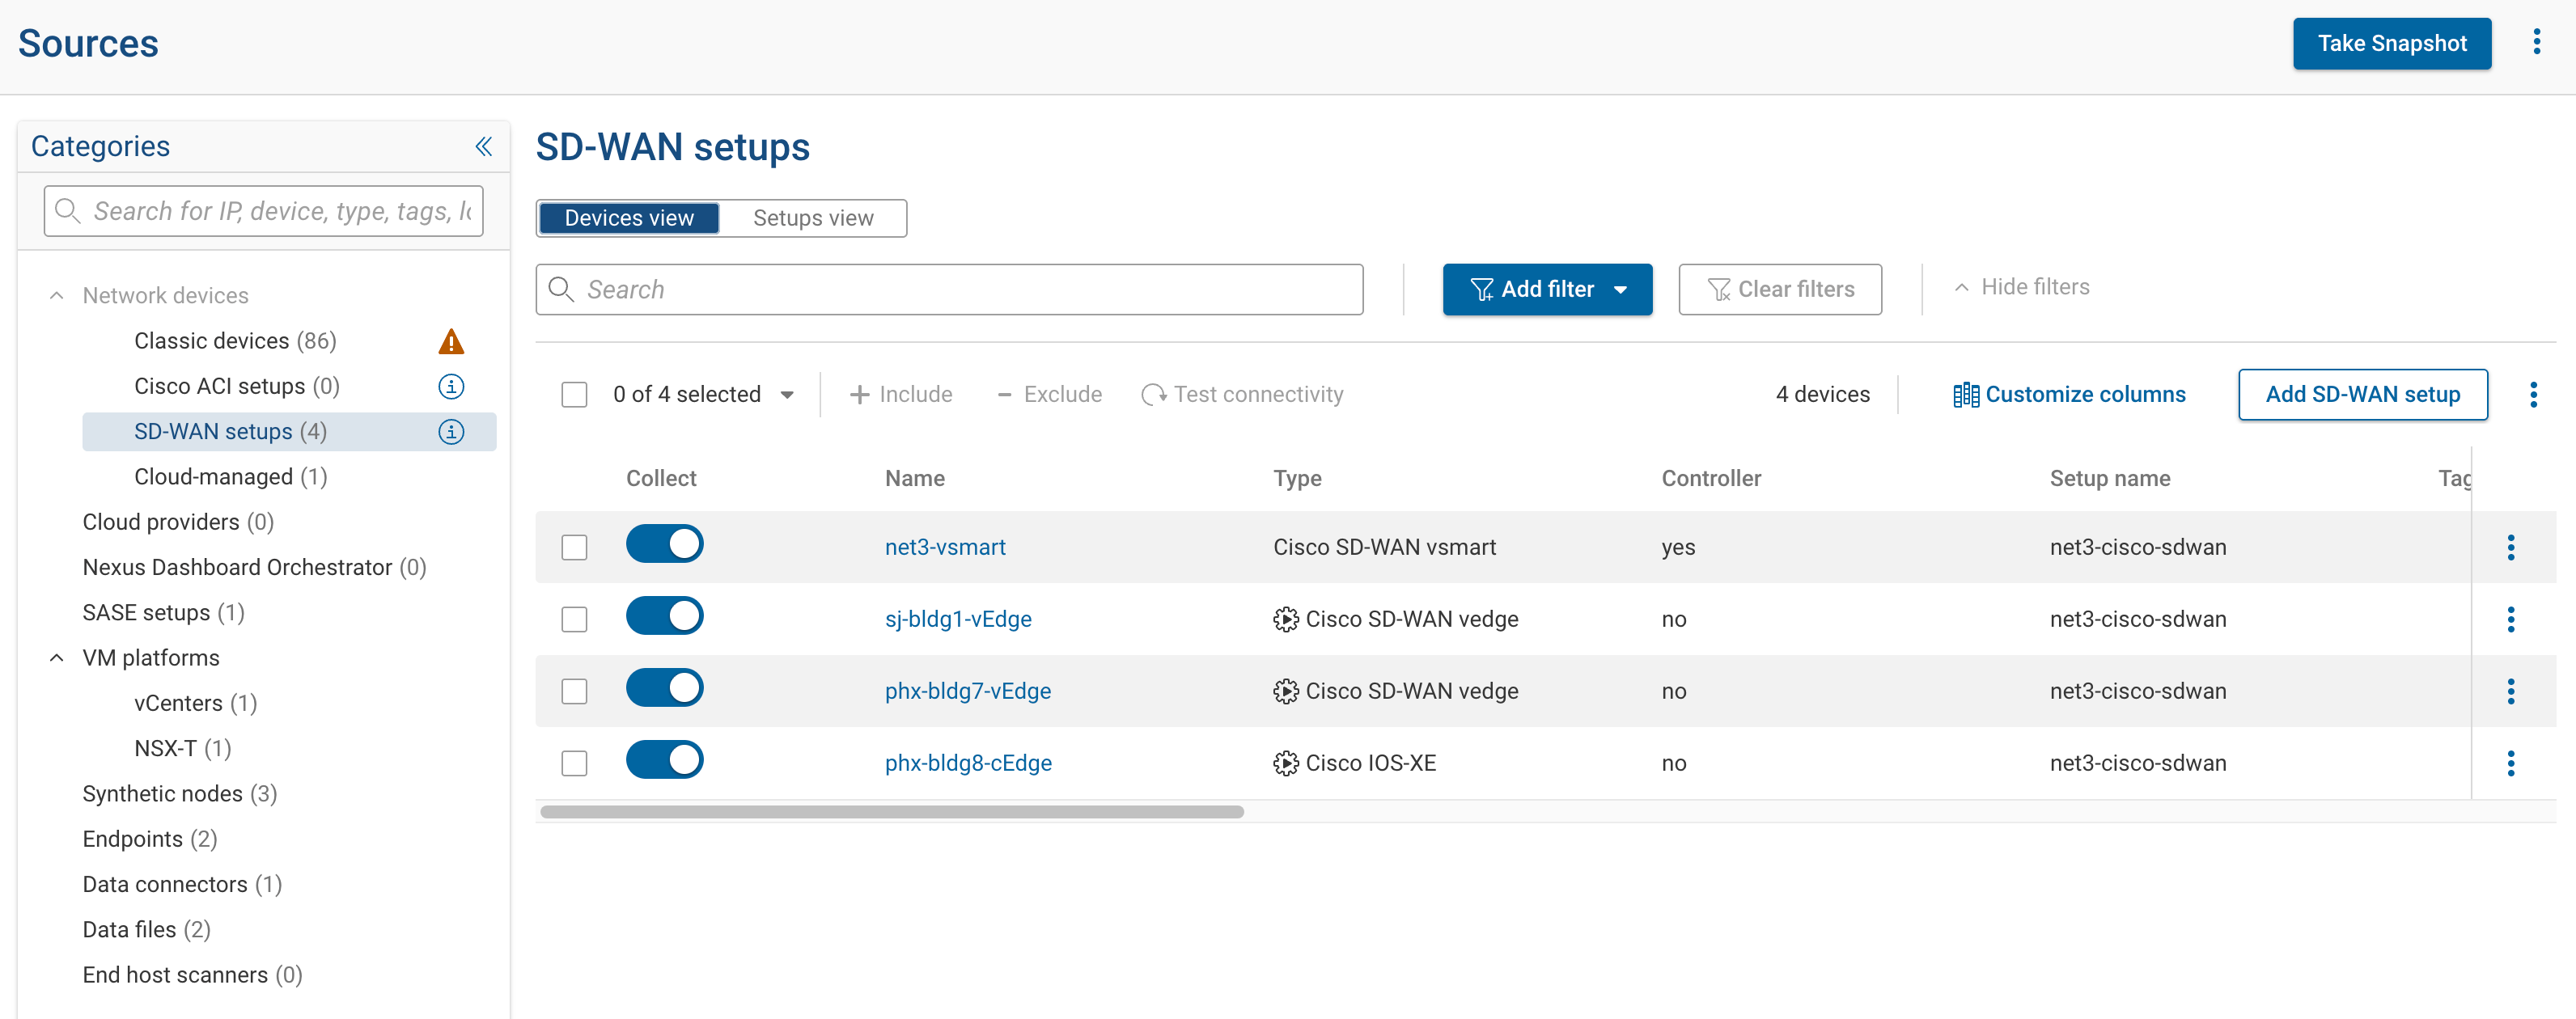This screenshot has height=1019, width=2576.
Task: Collapse filters using Hide filters
Action: 2022,288
